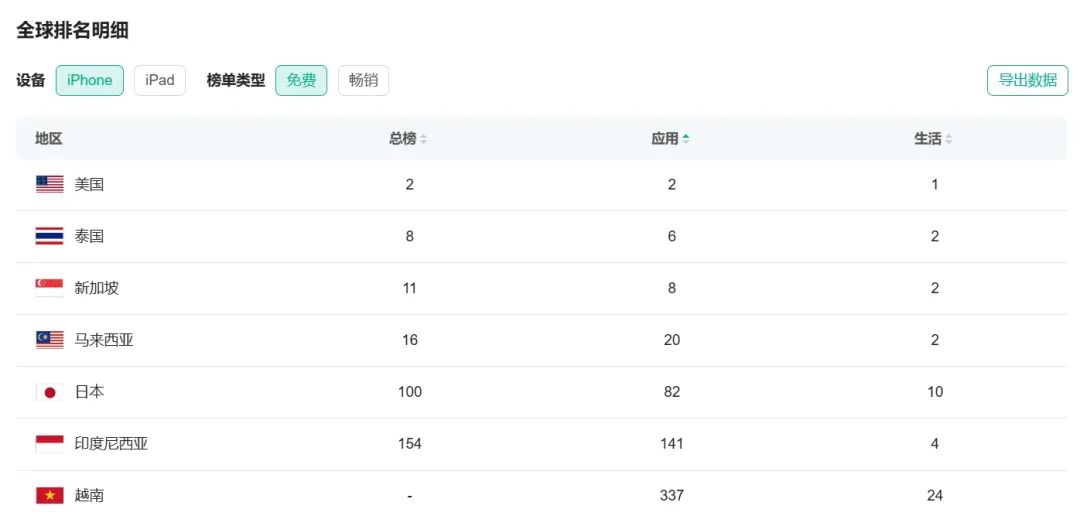Screen dimensions: 1080x516
Task: Select the 越南 region name
Action: click(x=90, y=495)
